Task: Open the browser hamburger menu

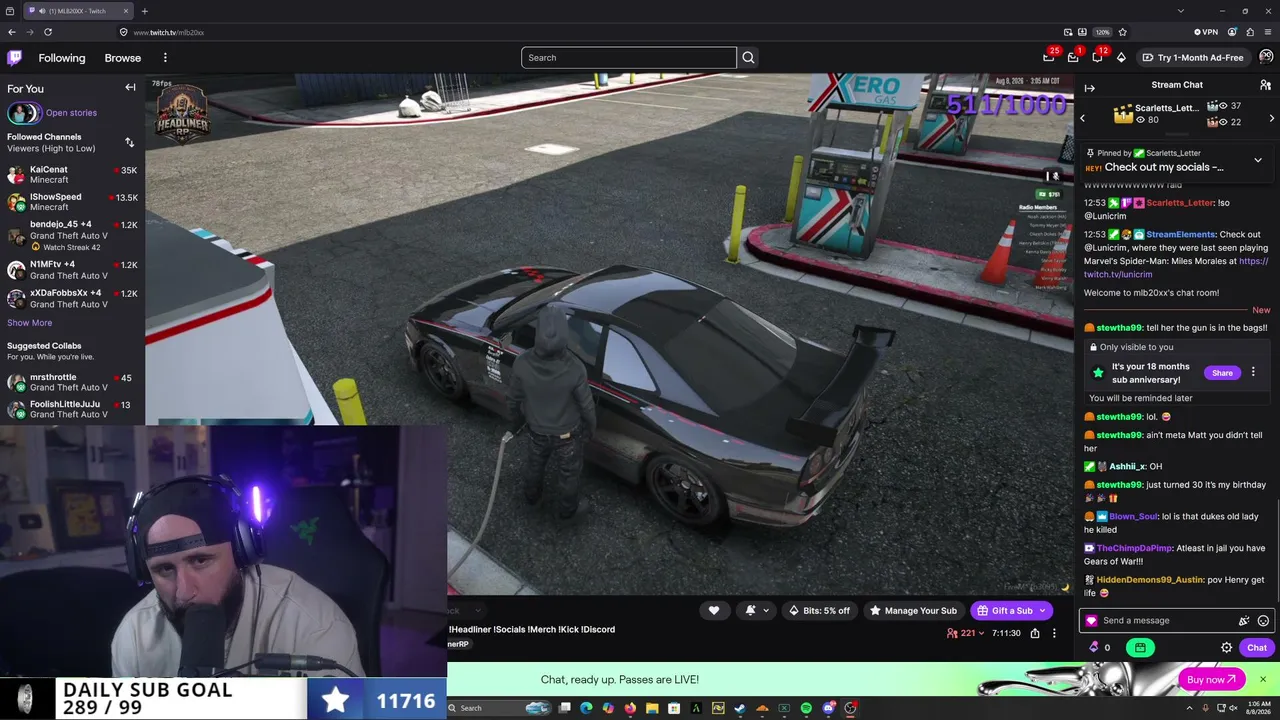Action: click(1267, 32)
